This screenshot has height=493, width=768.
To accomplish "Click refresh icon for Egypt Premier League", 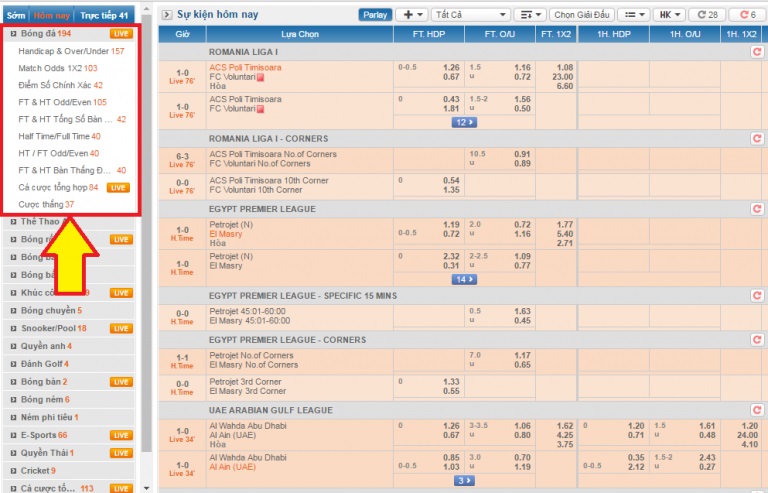I will pyautogui.click(x=755, y=209).
